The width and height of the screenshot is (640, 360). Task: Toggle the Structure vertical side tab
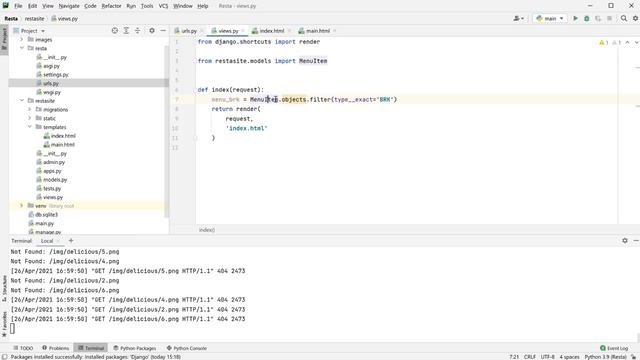point(4,289)
